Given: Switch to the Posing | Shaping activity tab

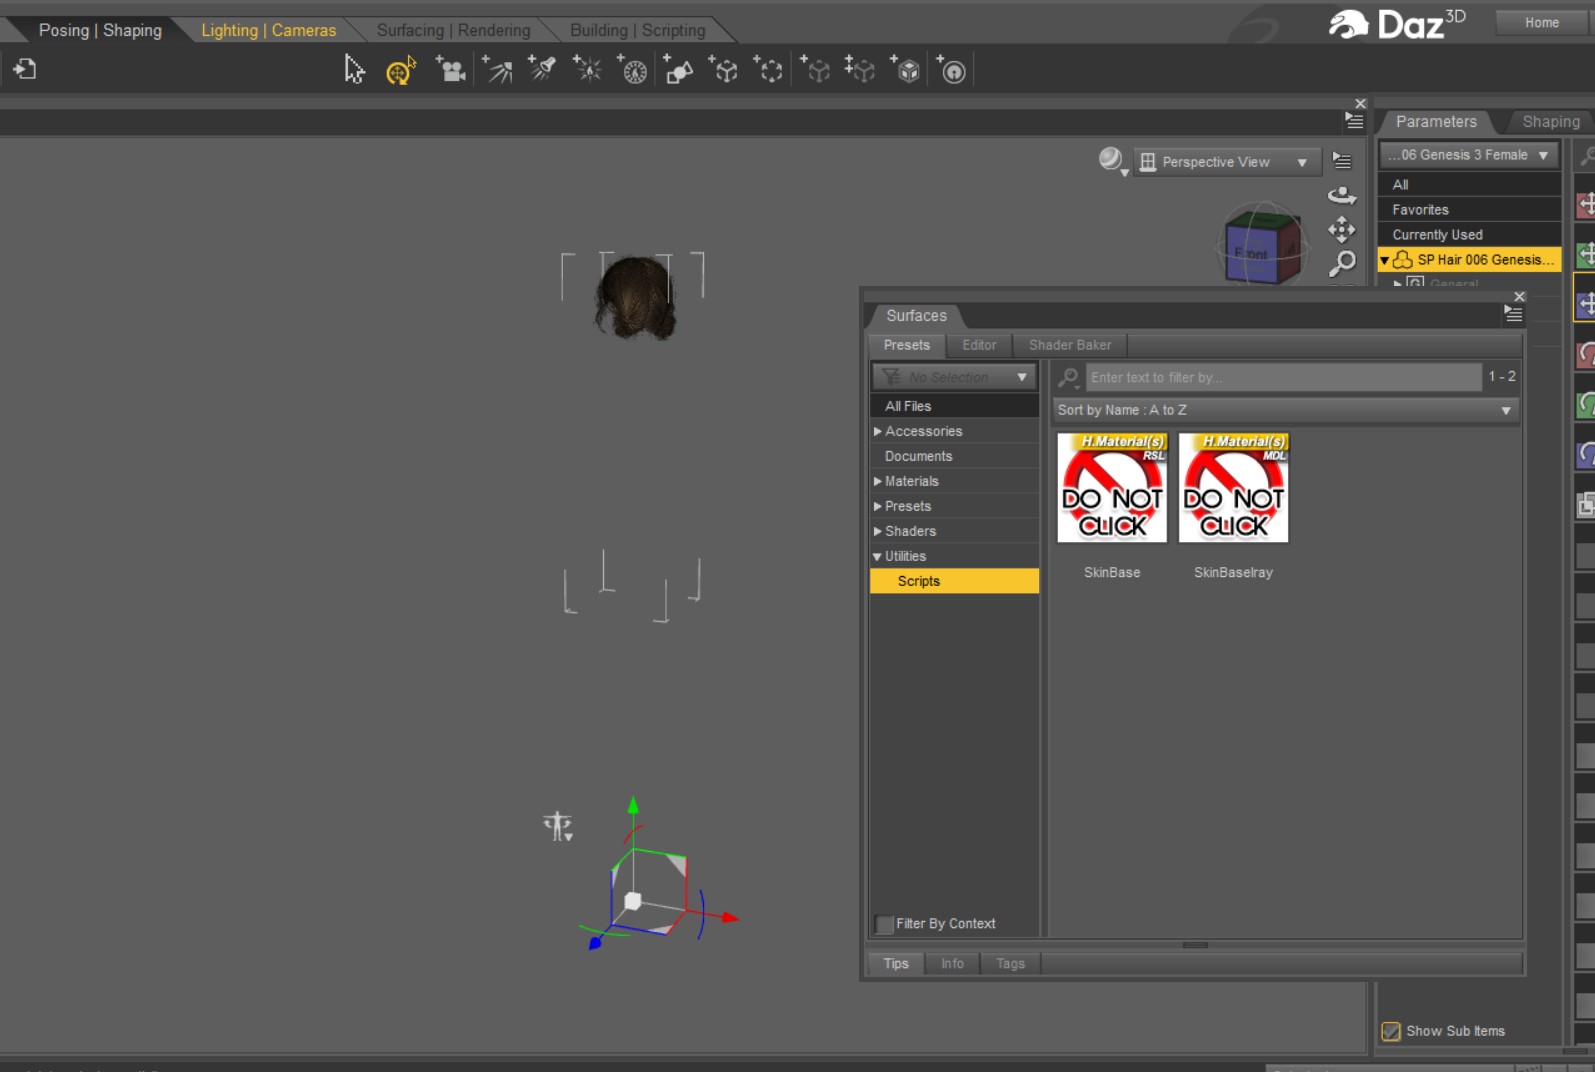Looking at the screenshot, I should coord(100,30).
